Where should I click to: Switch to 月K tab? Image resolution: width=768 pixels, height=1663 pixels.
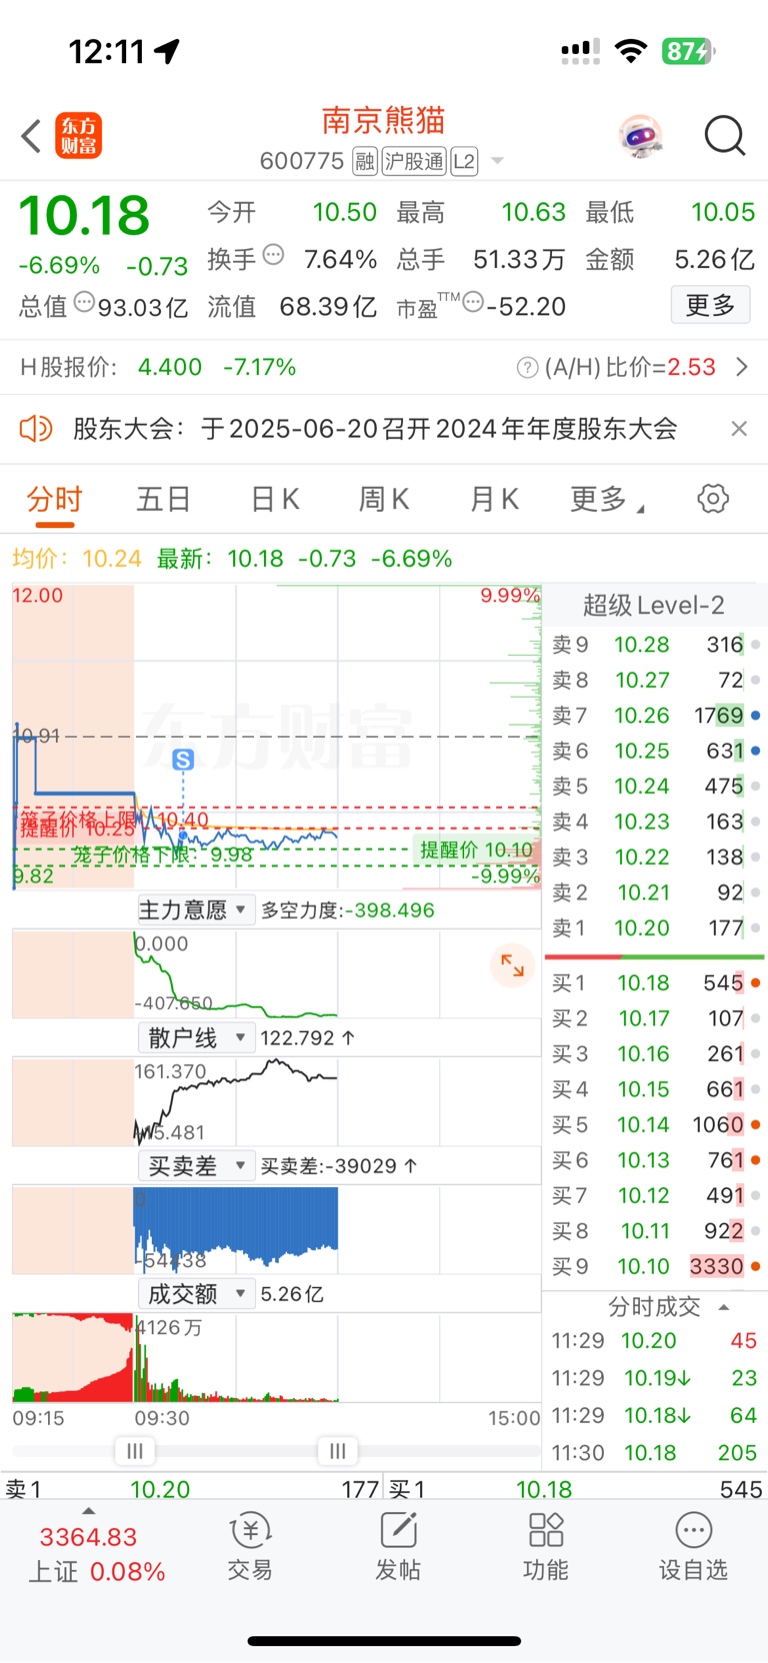tap(494, 498)
